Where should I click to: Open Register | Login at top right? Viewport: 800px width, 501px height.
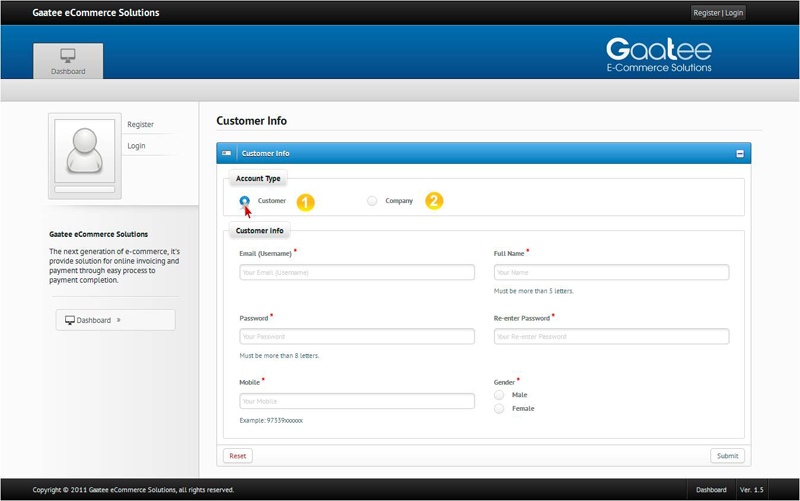click(x=718, y=13)
